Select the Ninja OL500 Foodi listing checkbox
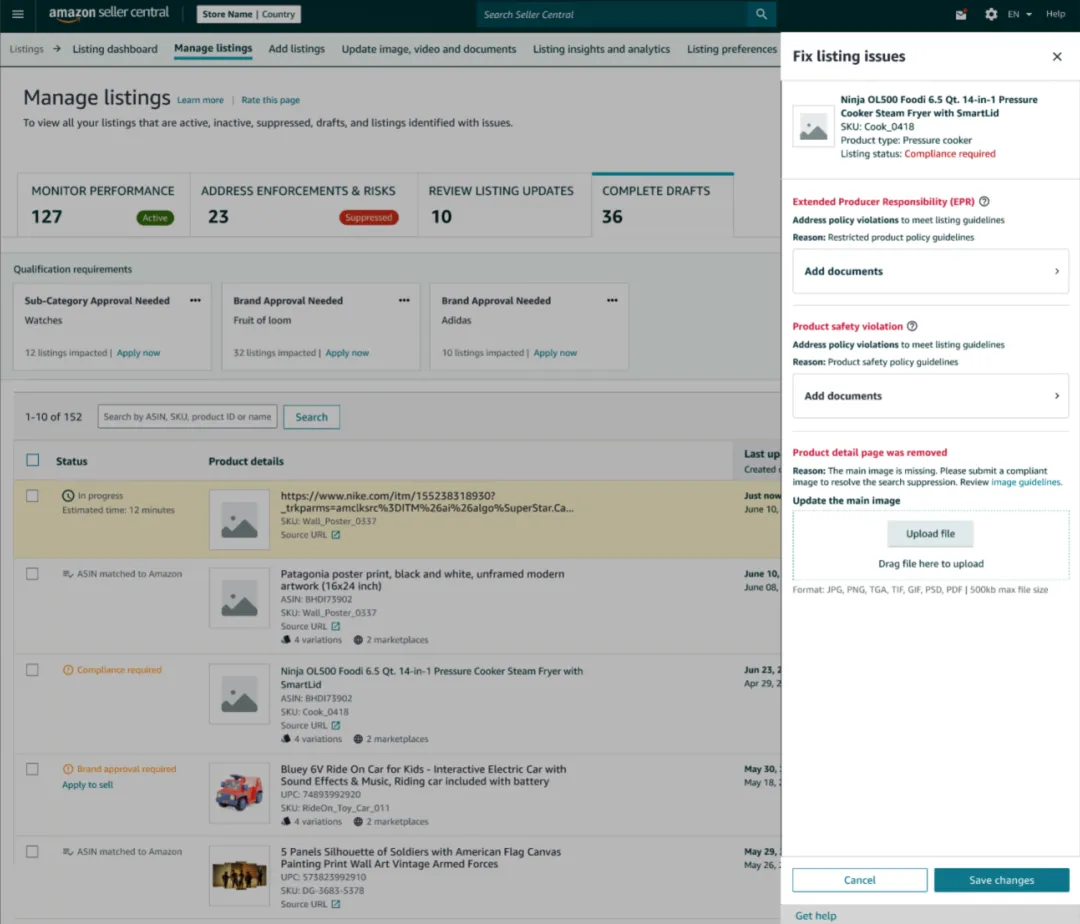 pyautogui.click(x=33, y=671)
